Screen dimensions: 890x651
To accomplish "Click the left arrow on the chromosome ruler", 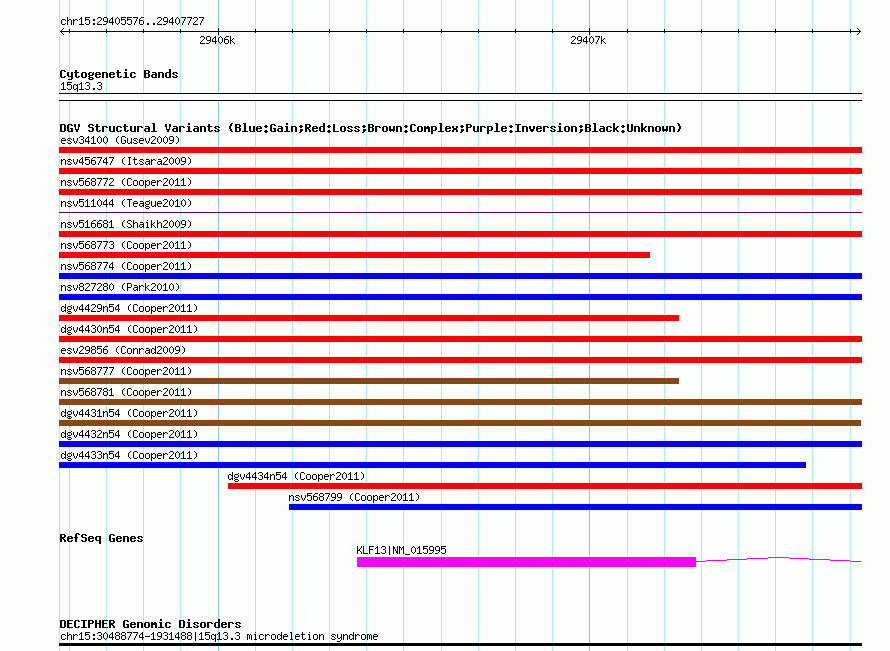I will pos(63,32).
